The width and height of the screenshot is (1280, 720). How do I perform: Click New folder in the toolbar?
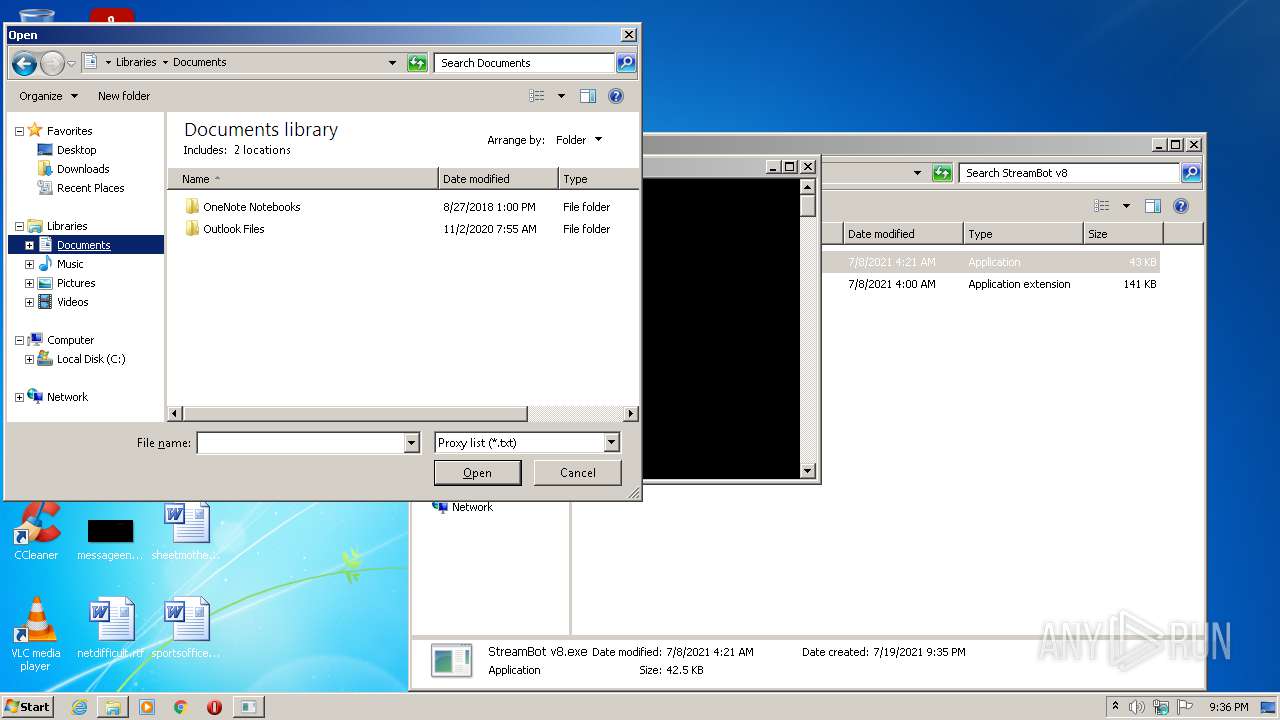[124, 96]
